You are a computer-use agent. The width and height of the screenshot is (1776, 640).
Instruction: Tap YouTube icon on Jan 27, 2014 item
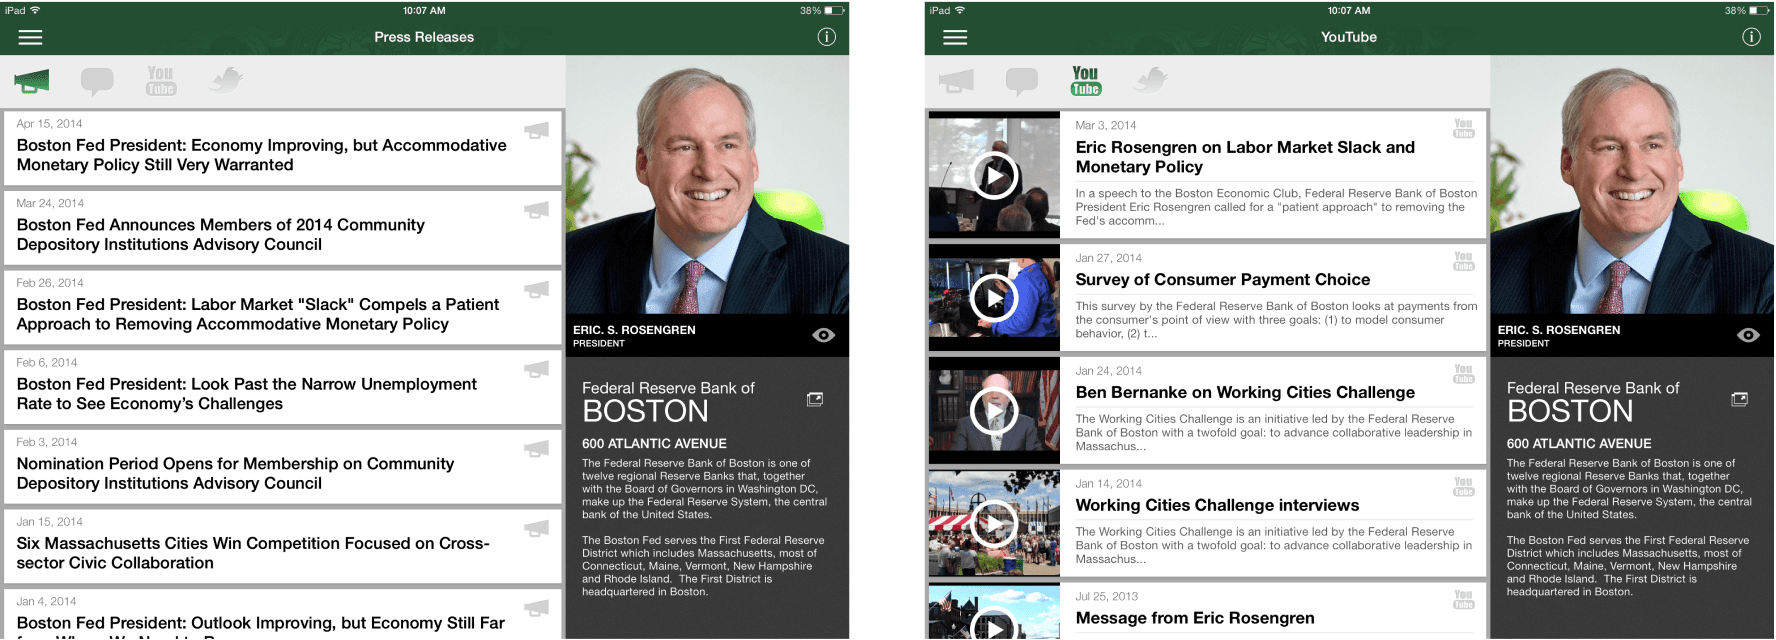point(1464,261)
